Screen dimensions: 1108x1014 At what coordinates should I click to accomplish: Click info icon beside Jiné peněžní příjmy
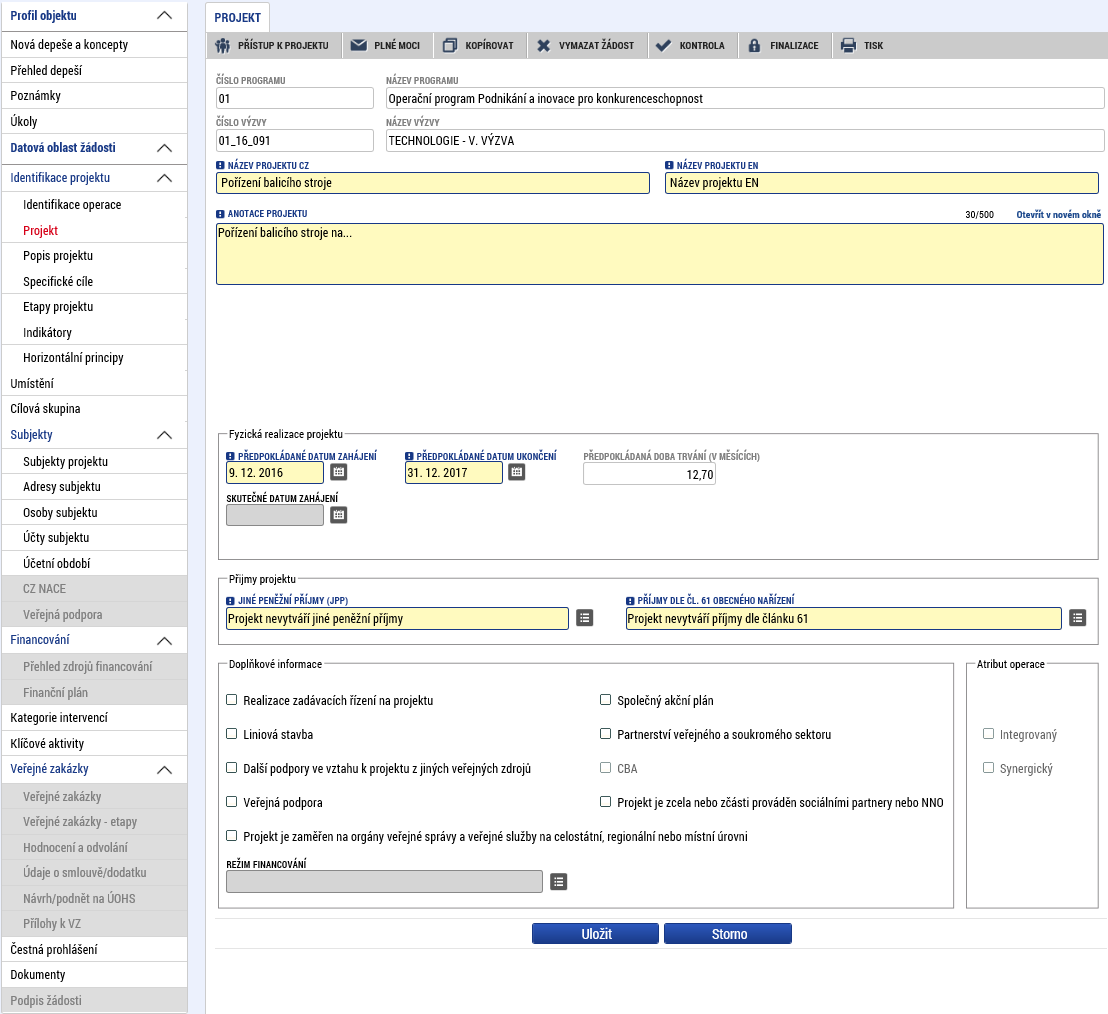tap(230, 601)
